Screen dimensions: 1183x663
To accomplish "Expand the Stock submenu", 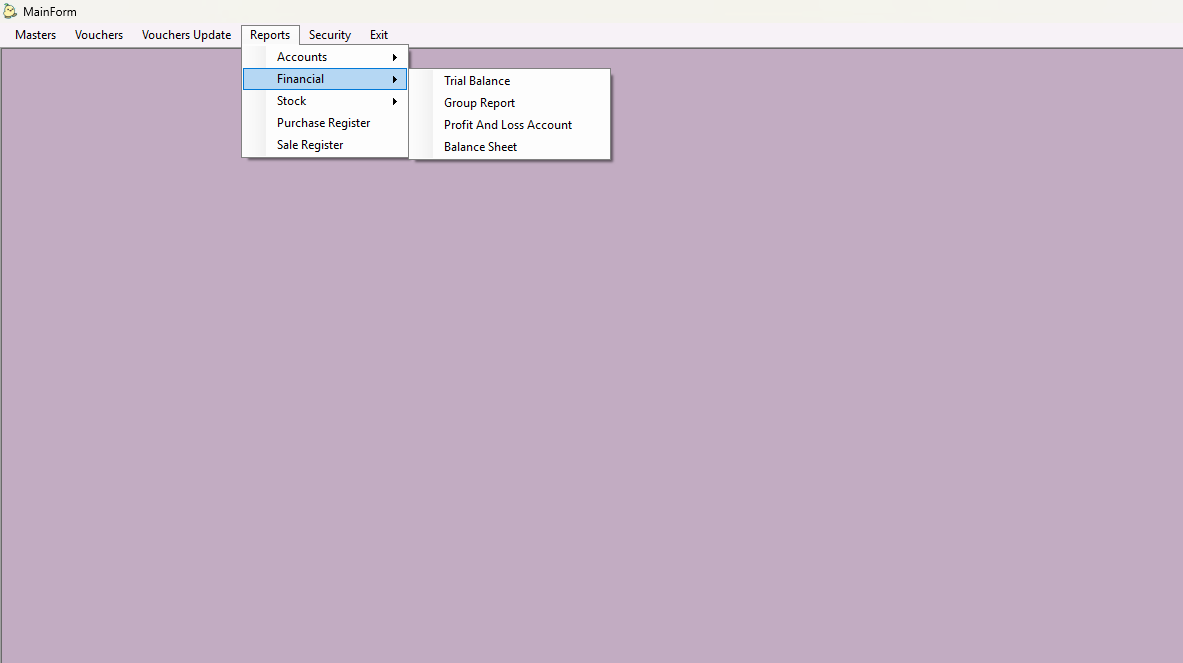I will click(x=324, y=101).
